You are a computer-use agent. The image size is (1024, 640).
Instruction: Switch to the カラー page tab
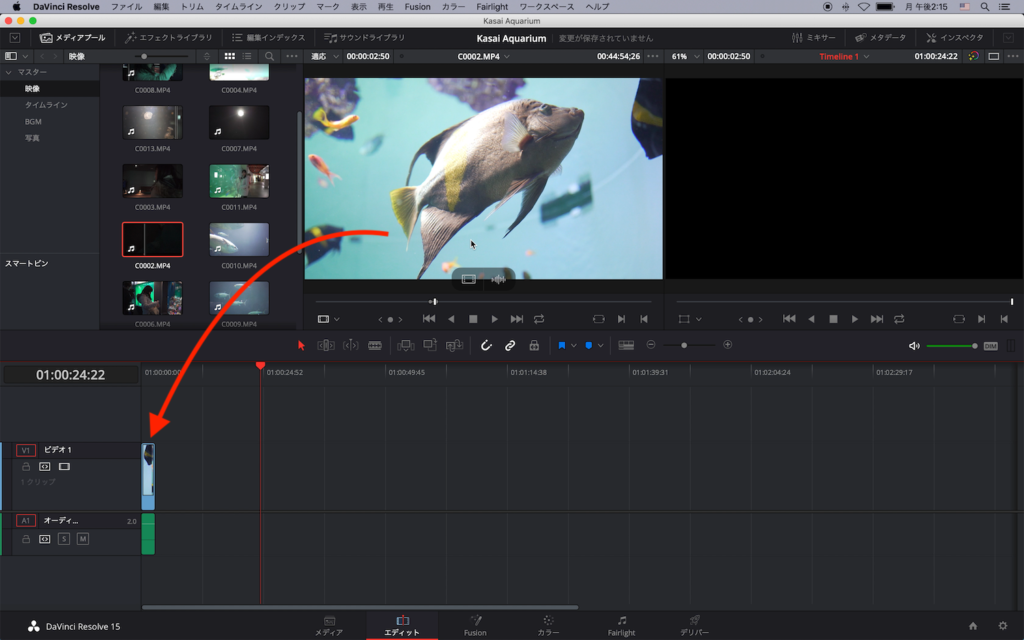point(548,625)
